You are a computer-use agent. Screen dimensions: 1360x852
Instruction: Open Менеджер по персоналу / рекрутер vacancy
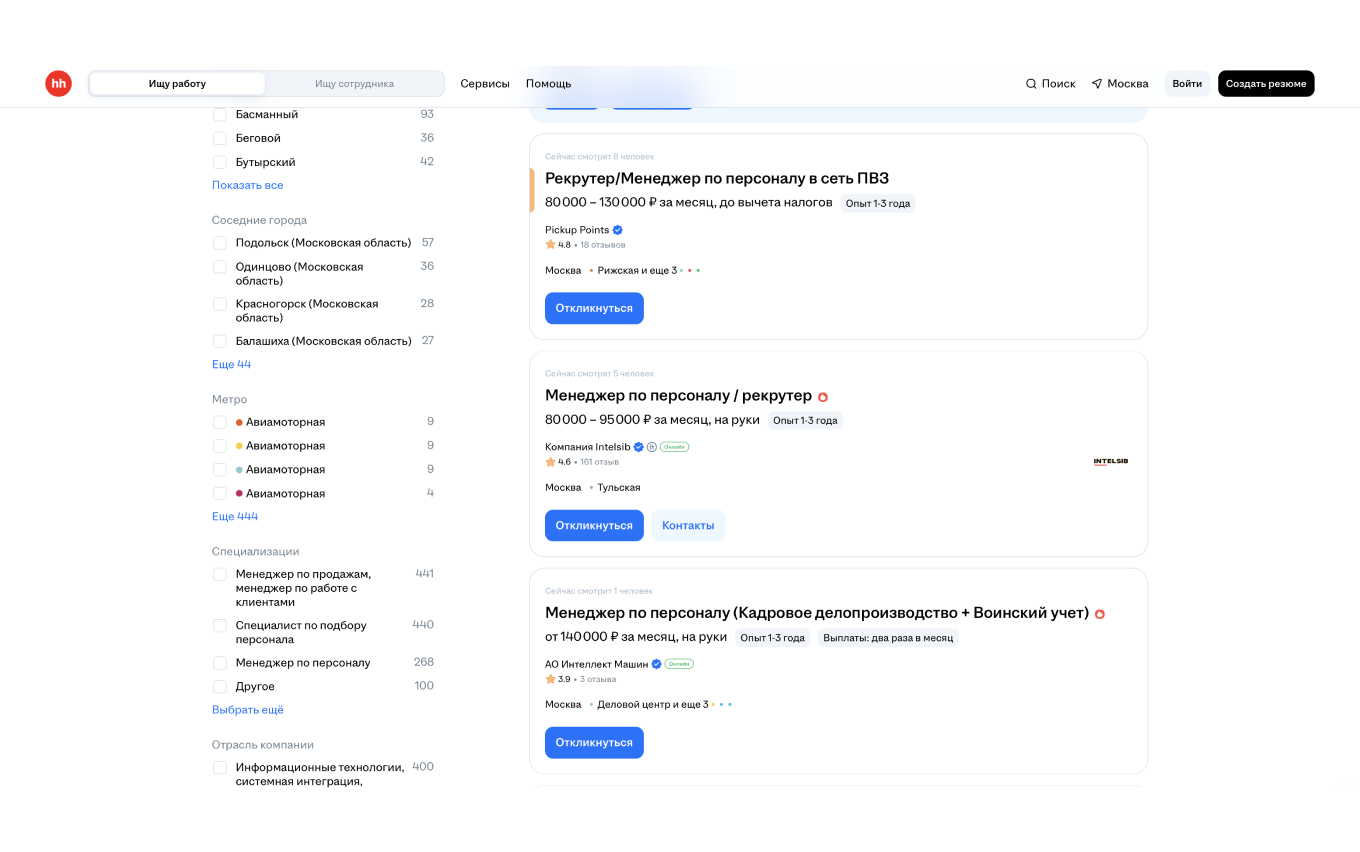point(678,396)
